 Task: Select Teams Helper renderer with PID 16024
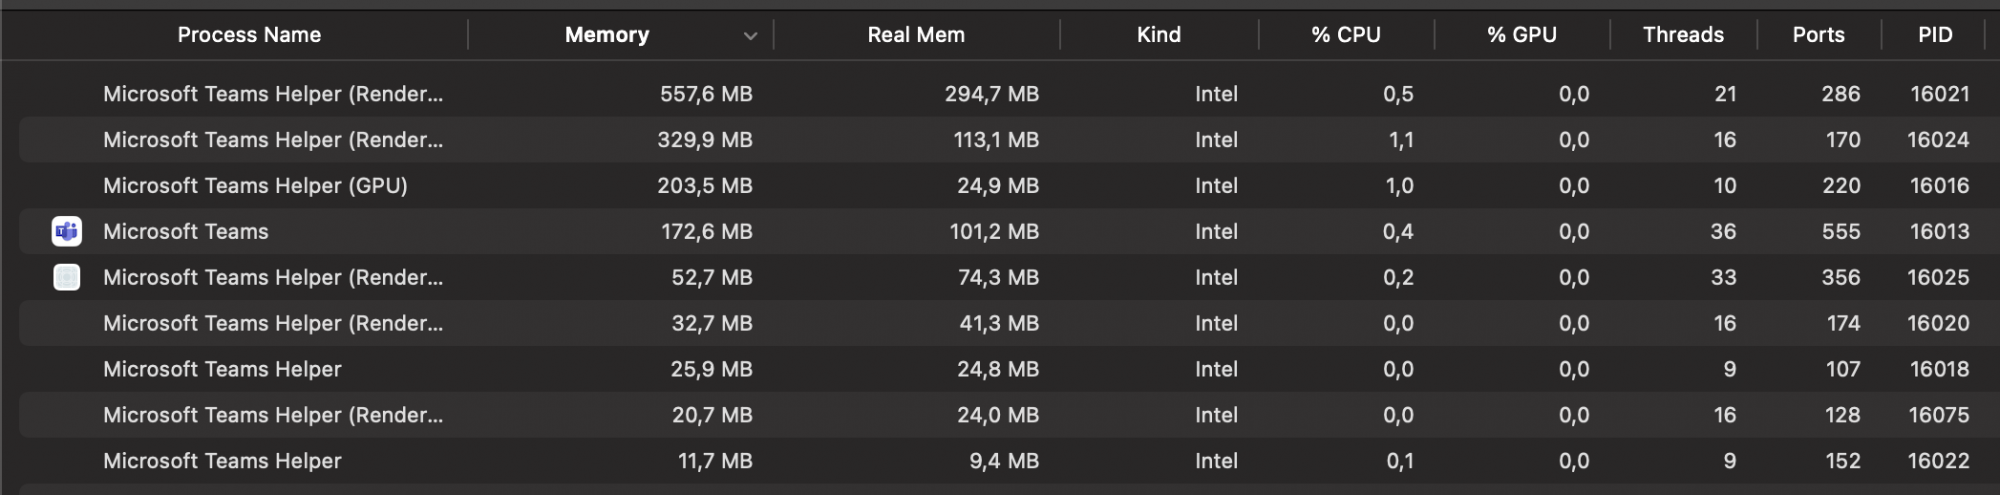point(273,140)
